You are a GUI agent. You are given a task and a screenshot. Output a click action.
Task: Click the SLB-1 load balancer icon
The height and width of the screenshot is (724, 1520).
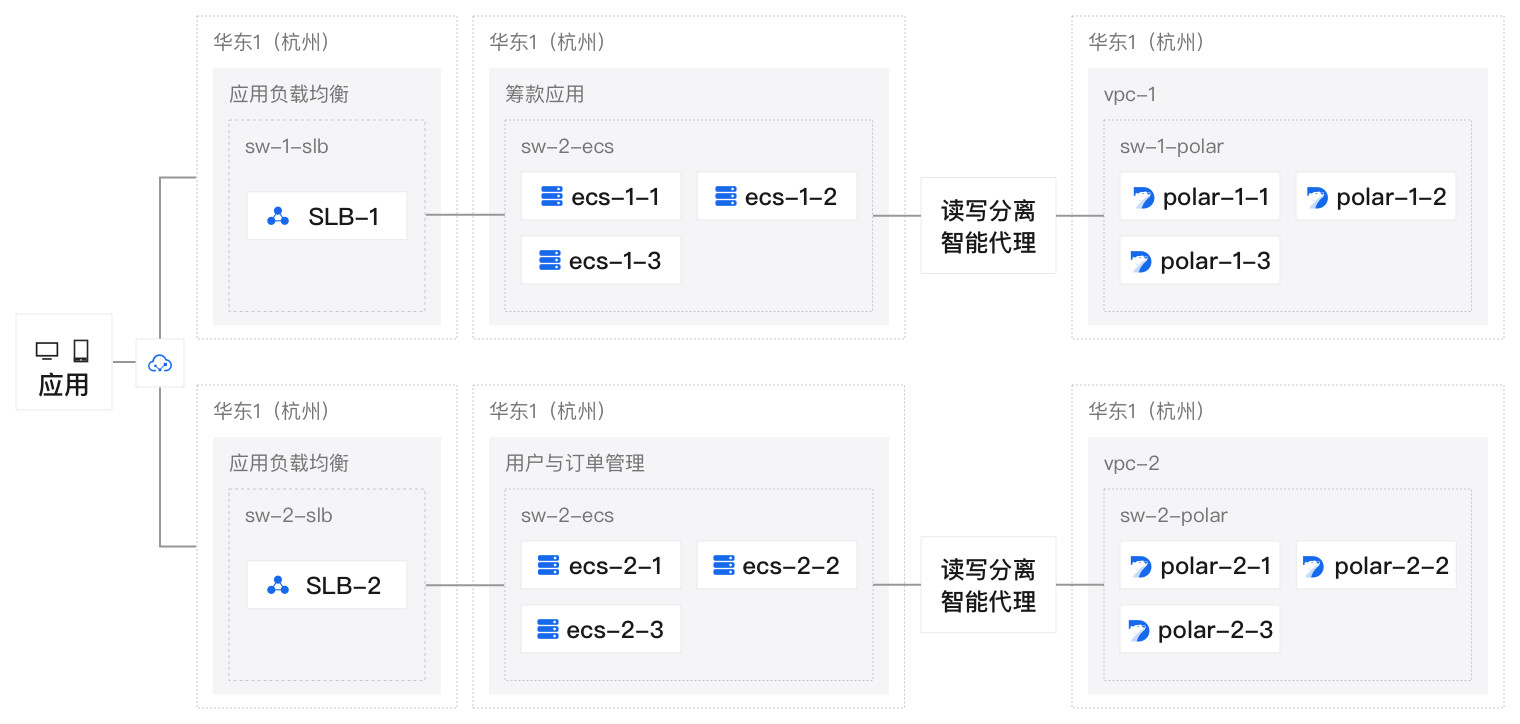pos(279,216)
